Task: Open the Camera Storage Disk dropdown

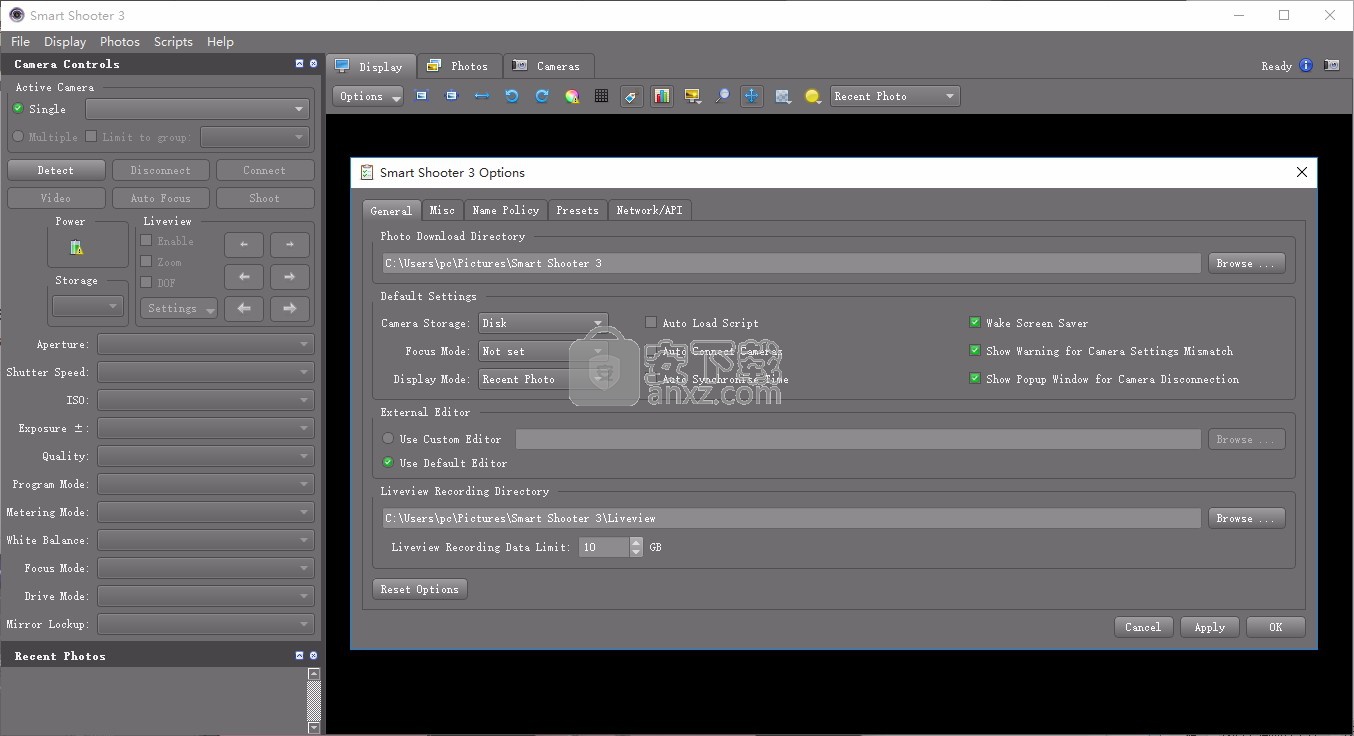Action: [543, 323]
